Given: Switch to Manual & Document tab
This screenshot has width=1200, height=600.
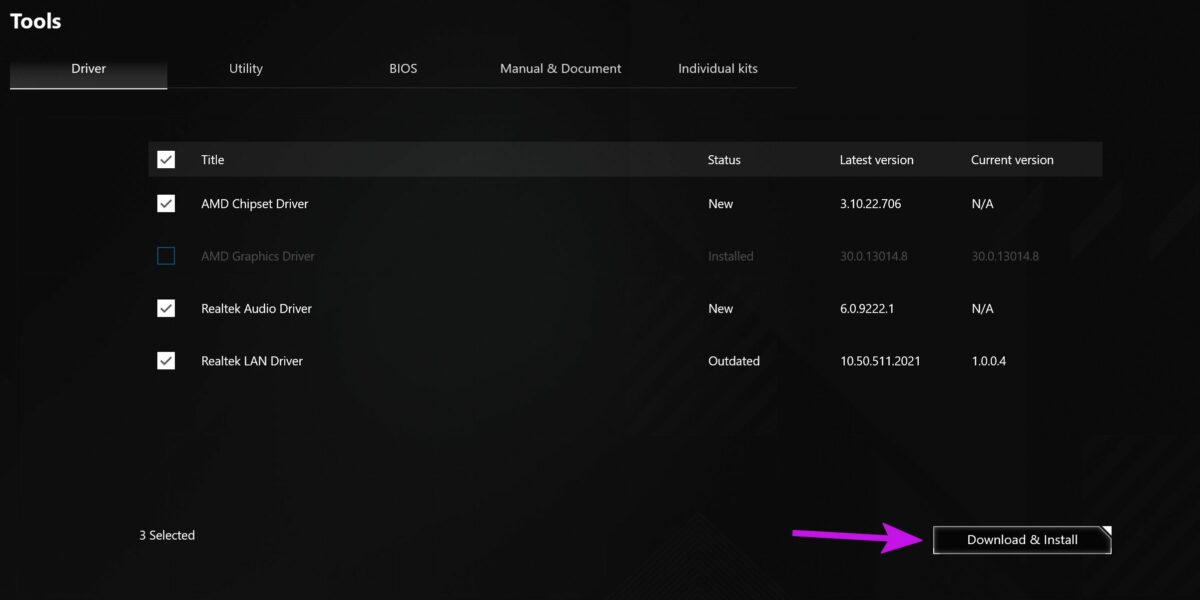Looking at the screenshot, I should (x=560, y=69).
